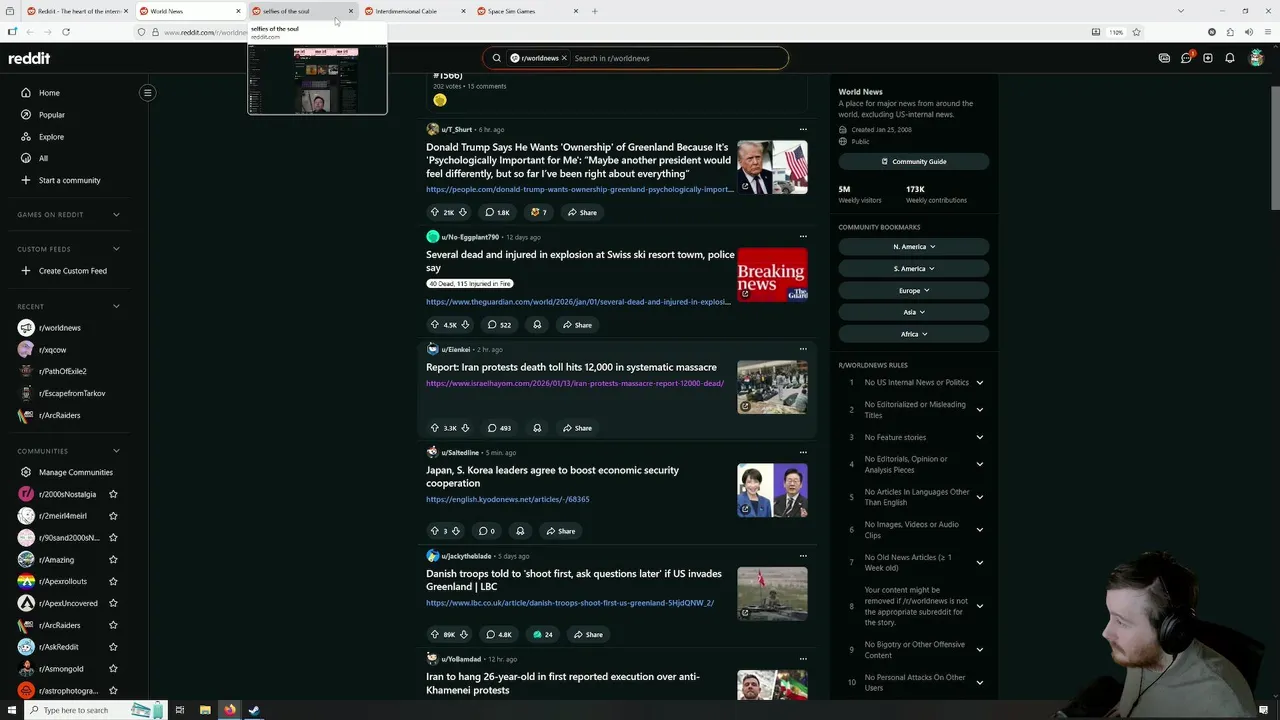Expand the N. America bookmark dropdown

914,247
